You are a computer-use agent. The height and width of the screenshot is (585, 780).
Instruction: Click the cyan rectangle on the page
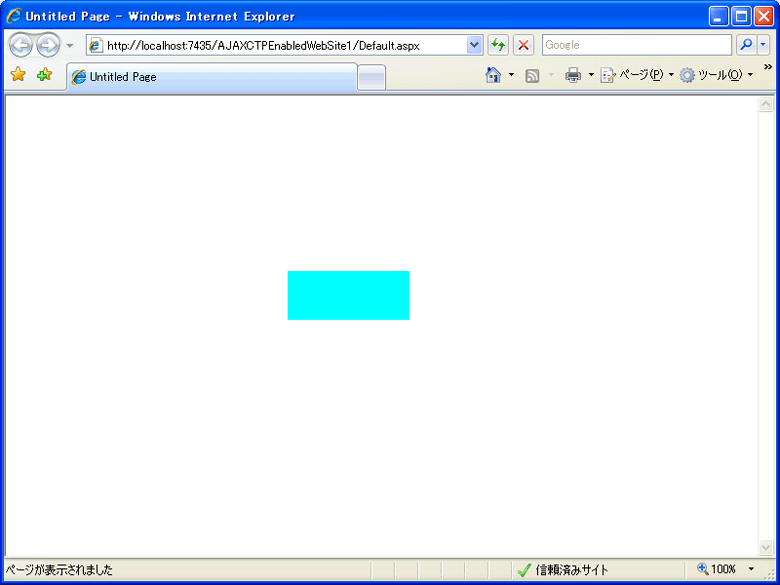click(348, 295)
